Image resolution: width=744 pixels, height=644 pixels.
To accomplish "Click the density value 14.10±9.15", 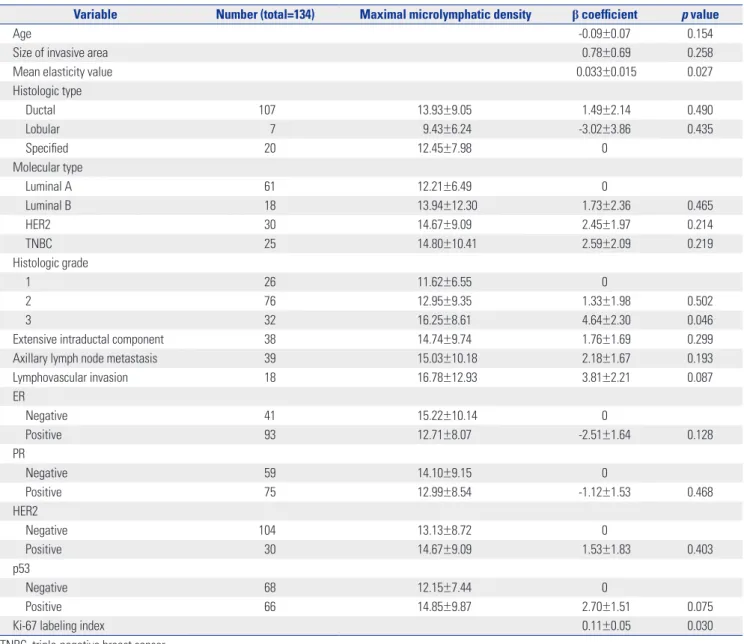I will pos(445,473).
